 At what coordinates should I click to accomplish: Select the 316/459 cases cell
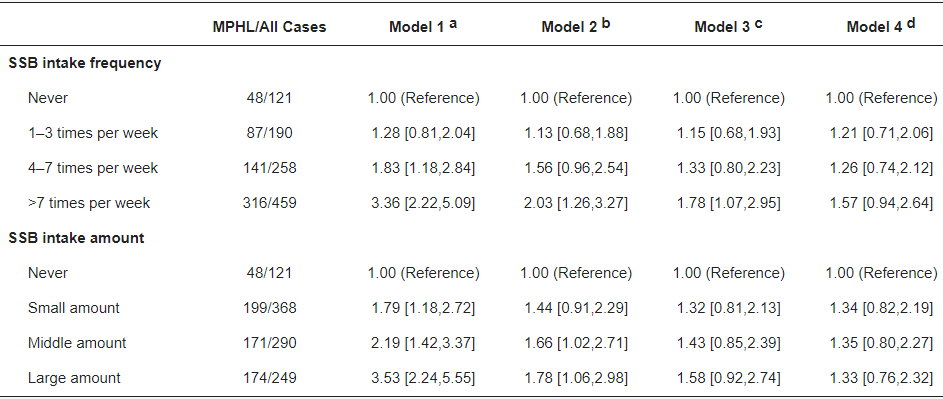(x=269, y=203)
